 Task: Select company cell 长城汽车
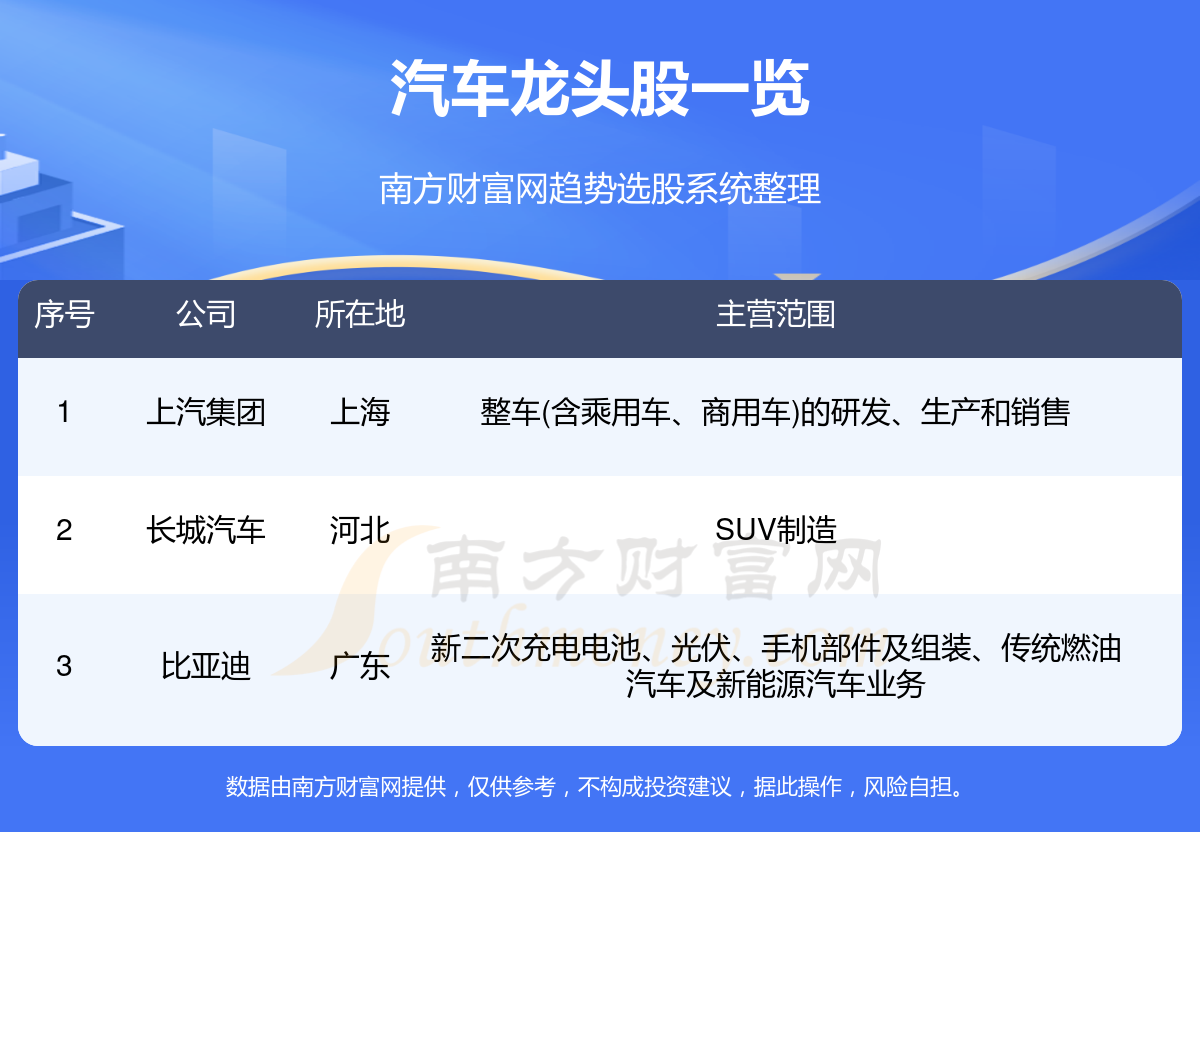coord(206,530)
